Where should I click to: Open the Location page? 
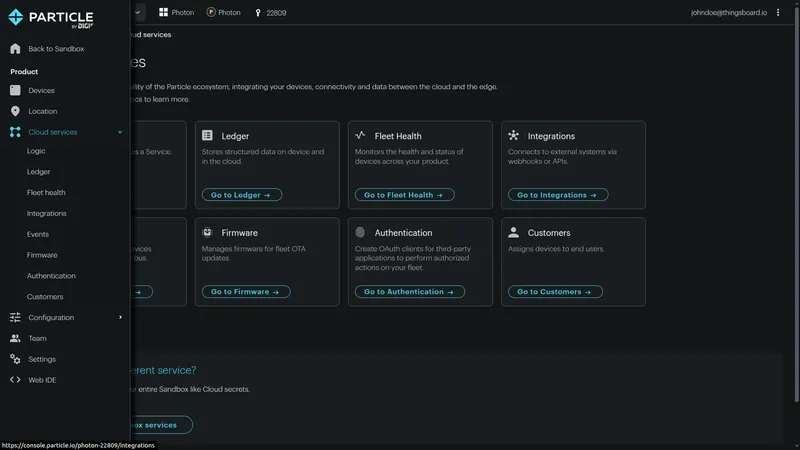[x=43, y=111]
